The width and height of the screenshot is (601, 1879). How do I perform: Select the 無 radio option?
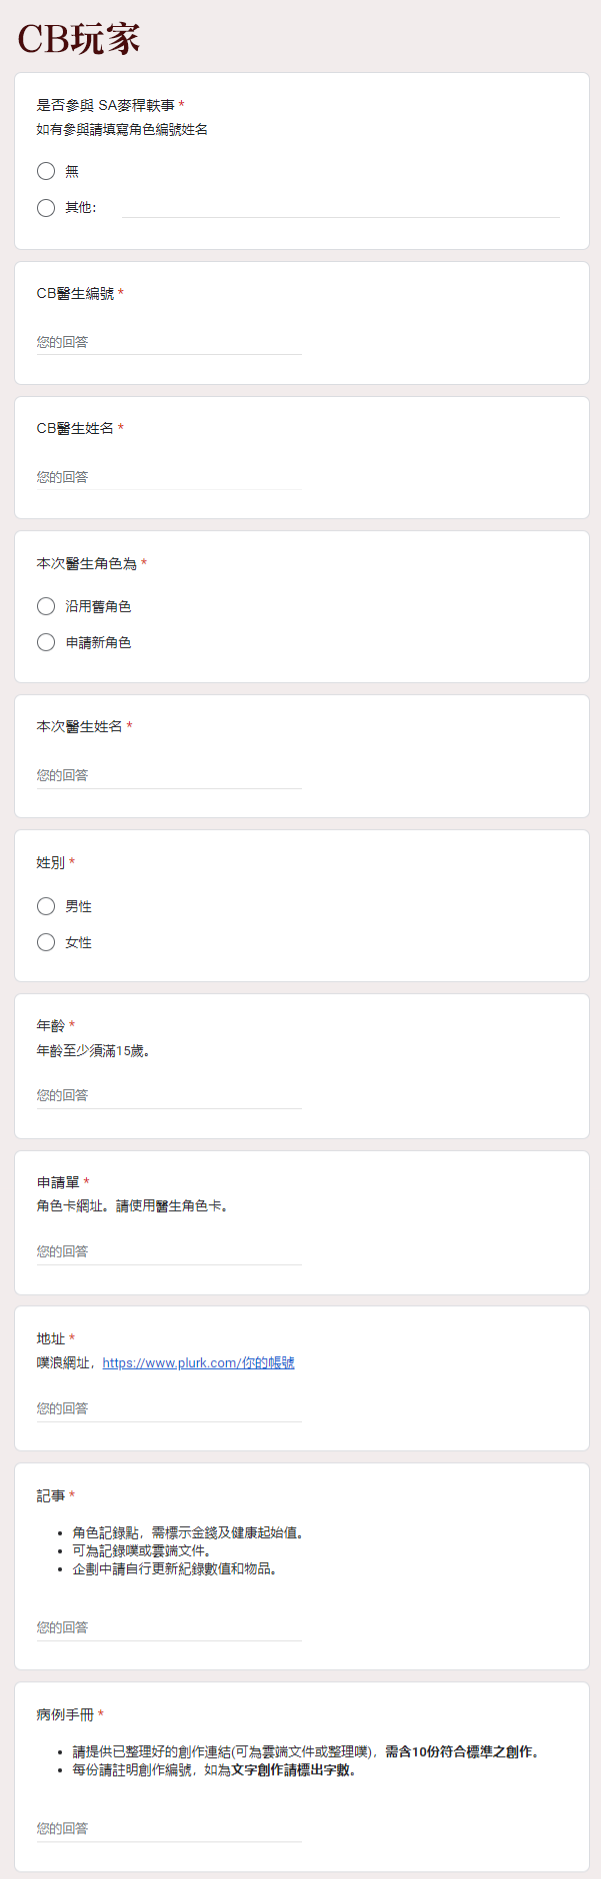tap(46, 171)
